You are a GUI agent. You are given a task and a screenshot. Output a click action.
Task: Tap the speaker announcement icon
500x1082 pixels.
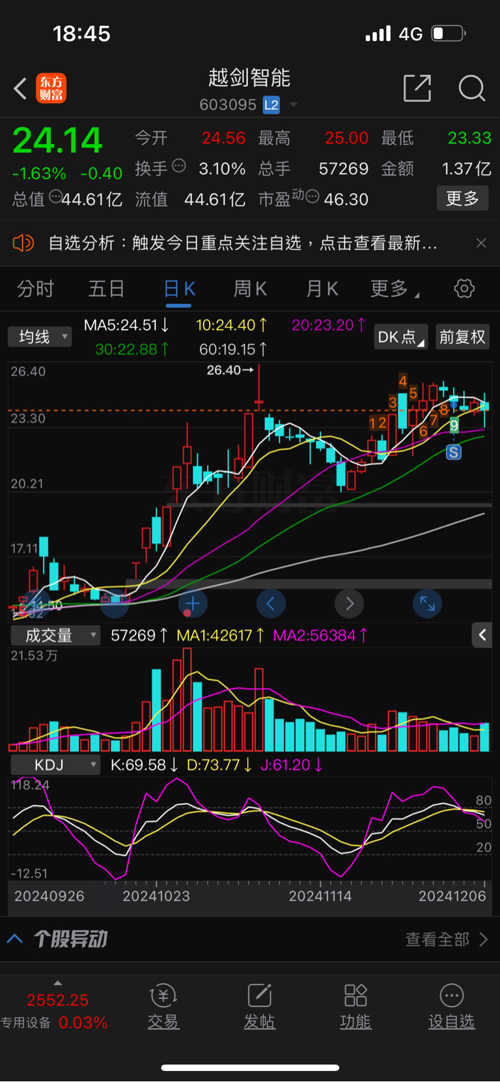[x=23, y=243]
